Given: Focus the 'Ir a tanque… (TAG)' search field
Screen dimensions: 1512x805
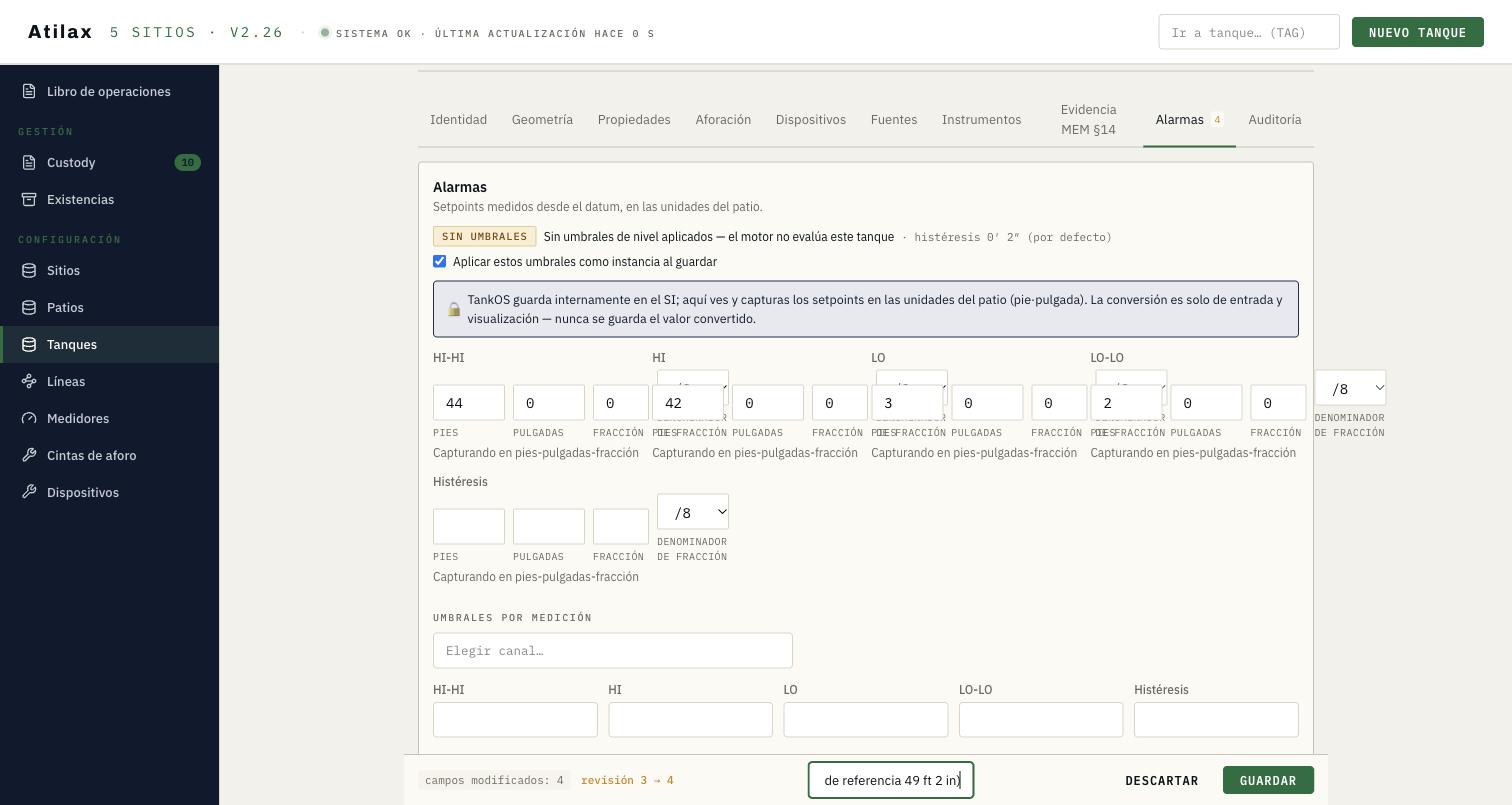Looking at the screenshot, I should pos(1248,32).
